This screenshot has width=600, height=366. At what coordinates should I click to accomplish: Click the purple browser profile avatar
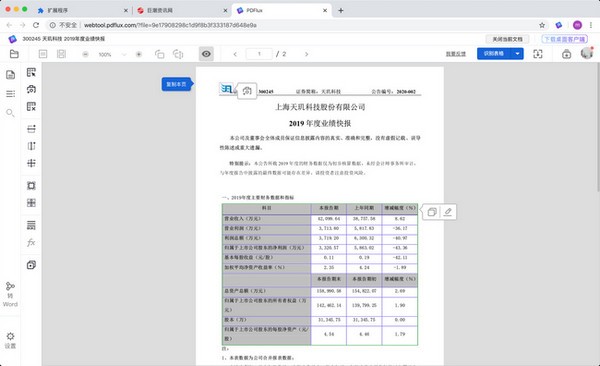coord(577,25)
